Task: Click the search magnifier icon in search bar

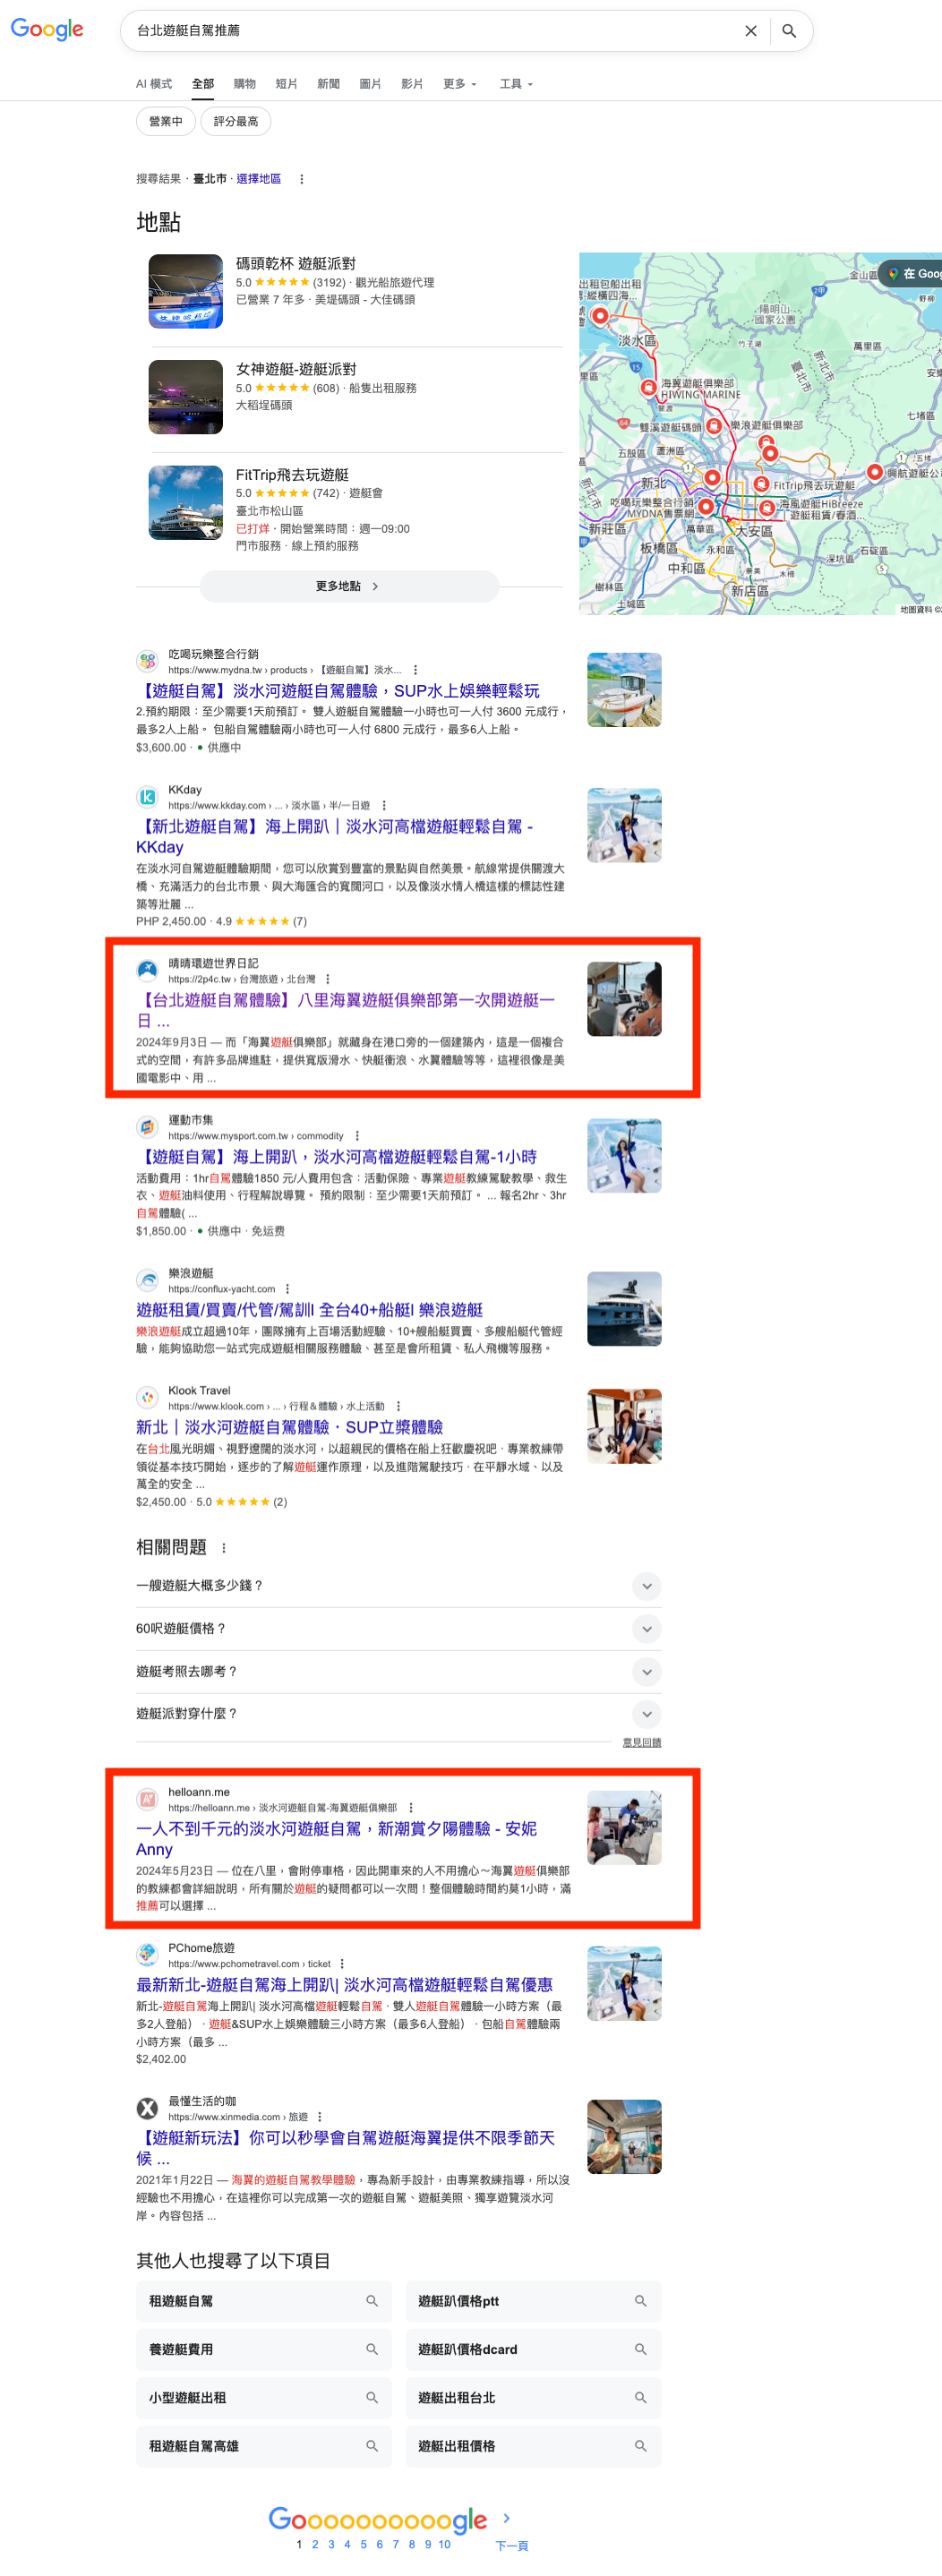Action: pyautogui.click(x=789, y=31)
